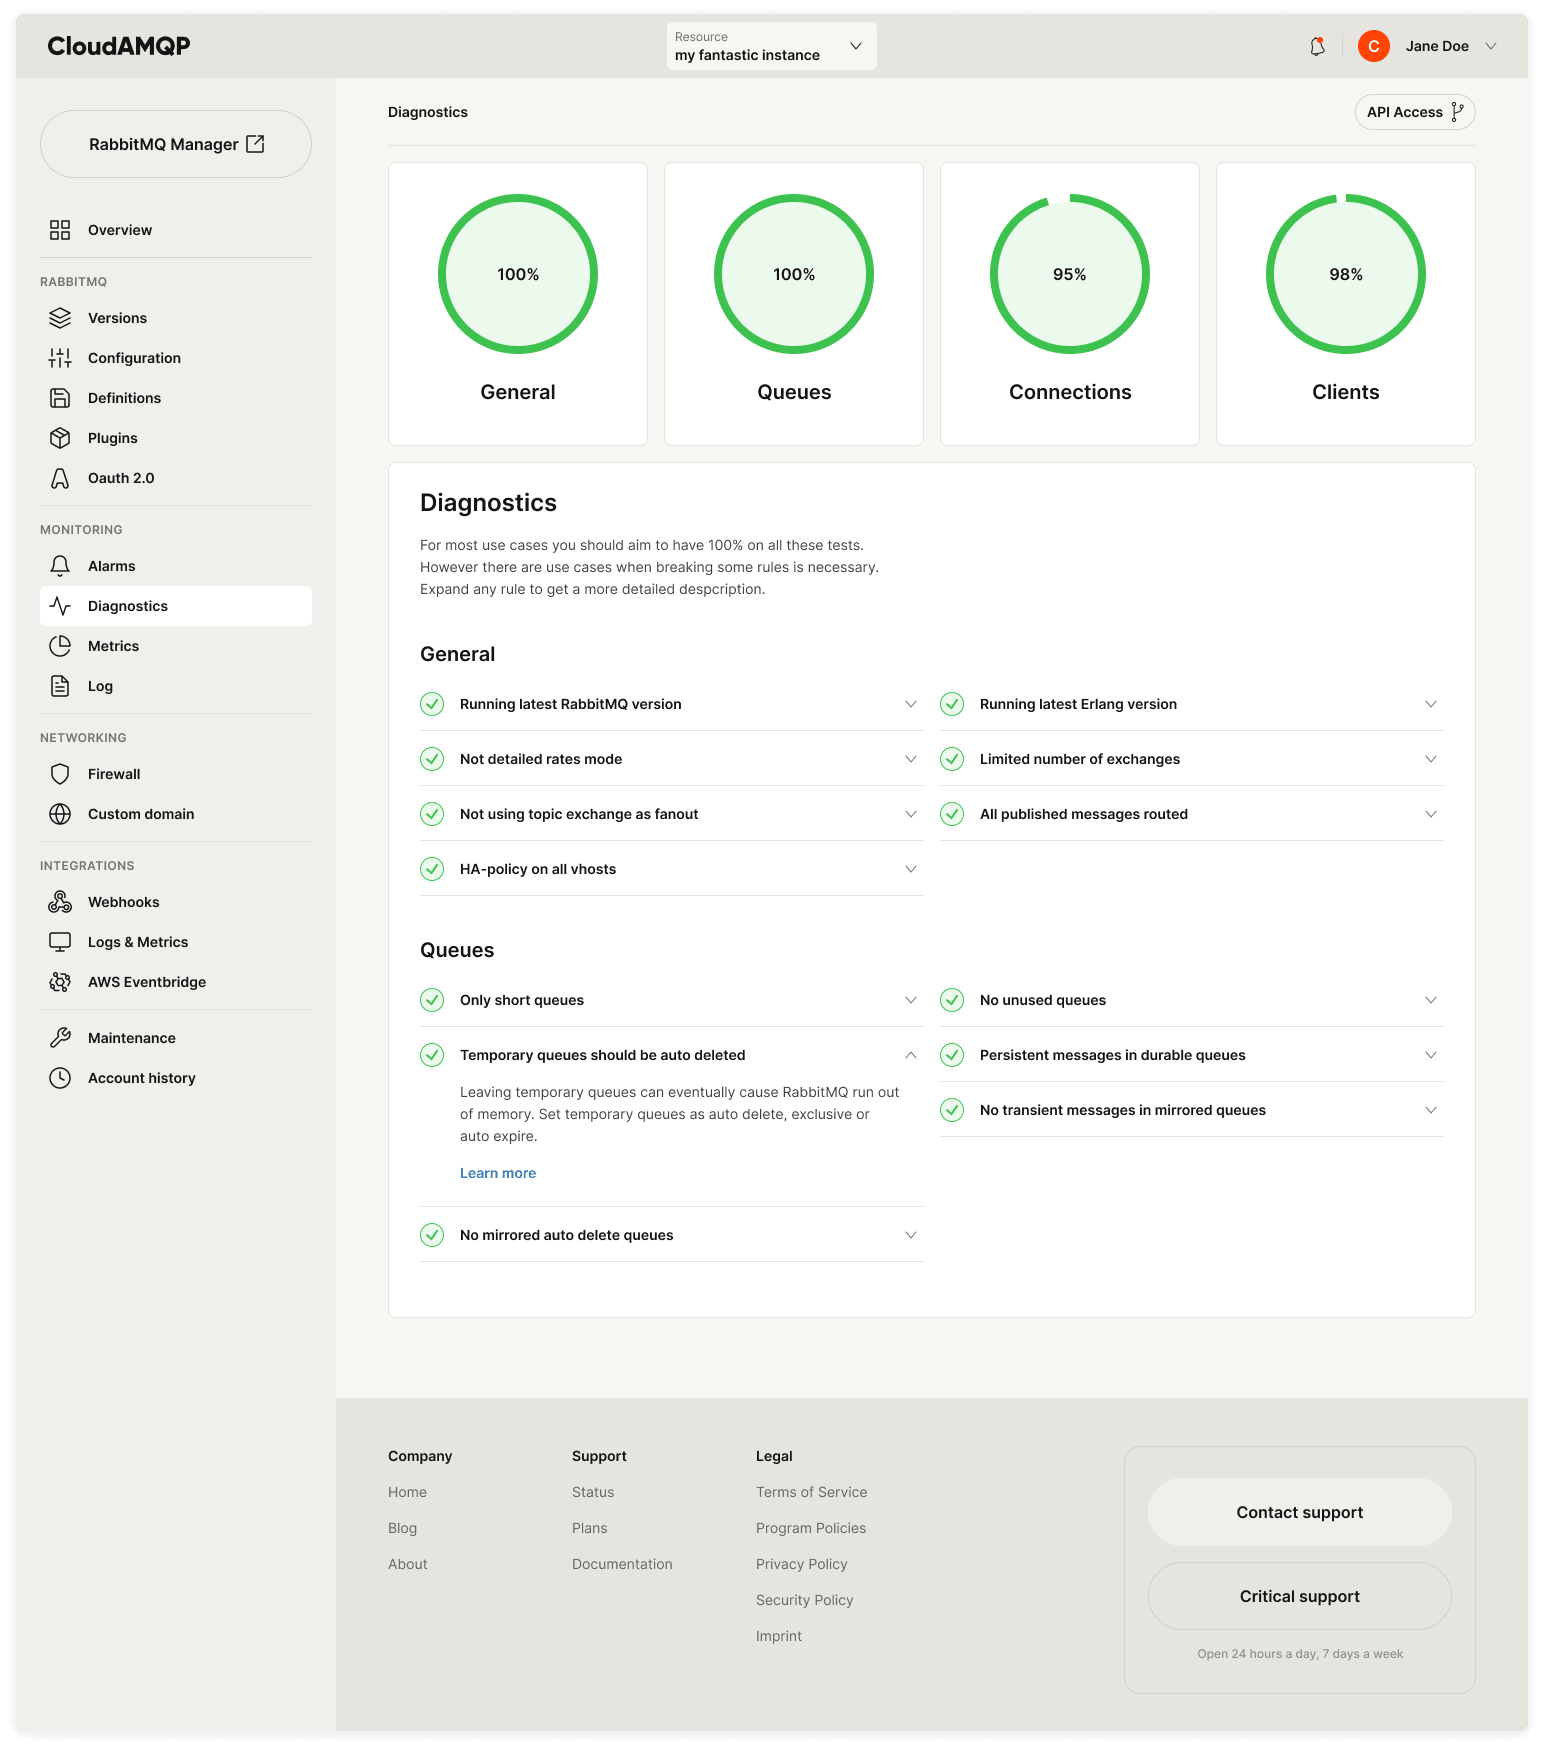Click the orange user avatar icon

[x=1374, y=46]
